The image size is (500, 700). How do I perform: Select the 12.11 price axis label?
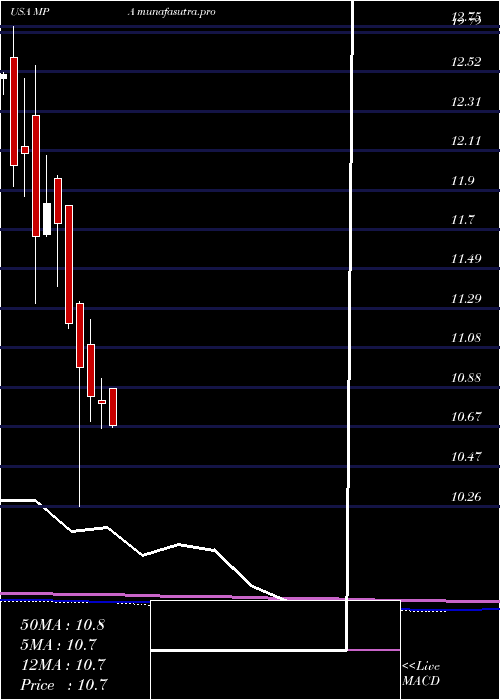(466, 141)
